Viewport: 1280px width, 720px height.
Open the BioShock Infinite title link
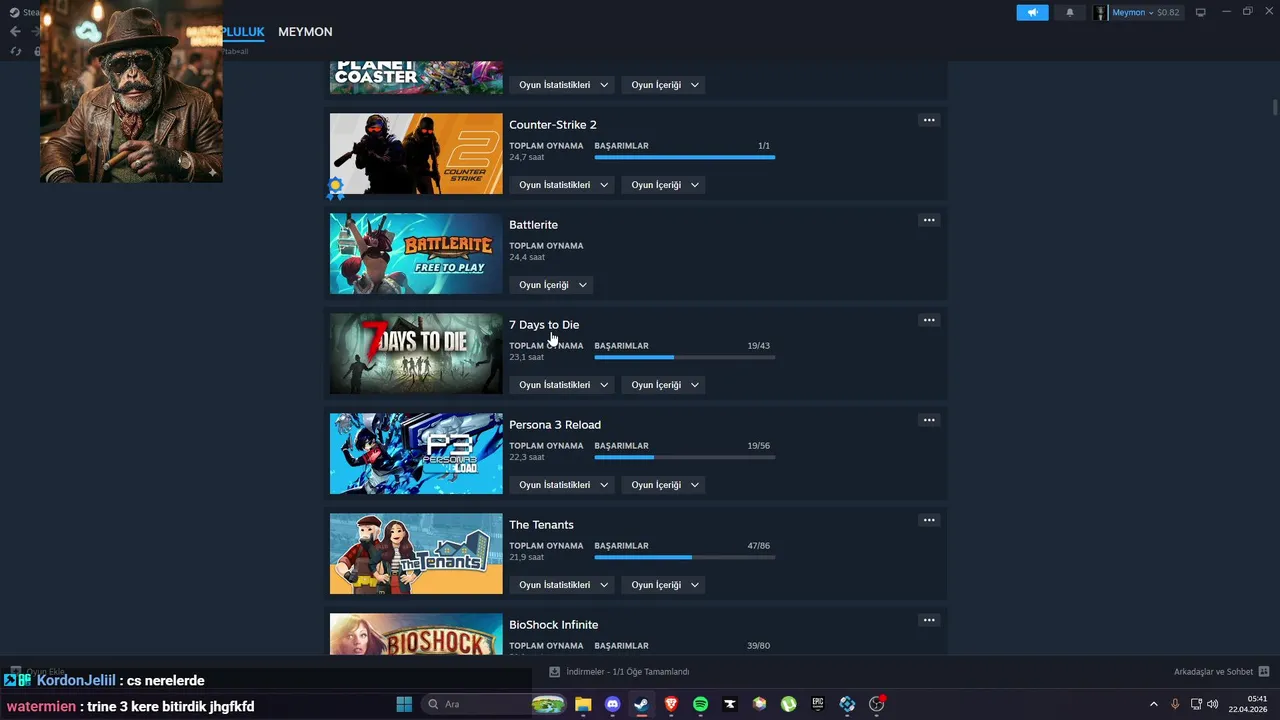click(x=553, y=625)
